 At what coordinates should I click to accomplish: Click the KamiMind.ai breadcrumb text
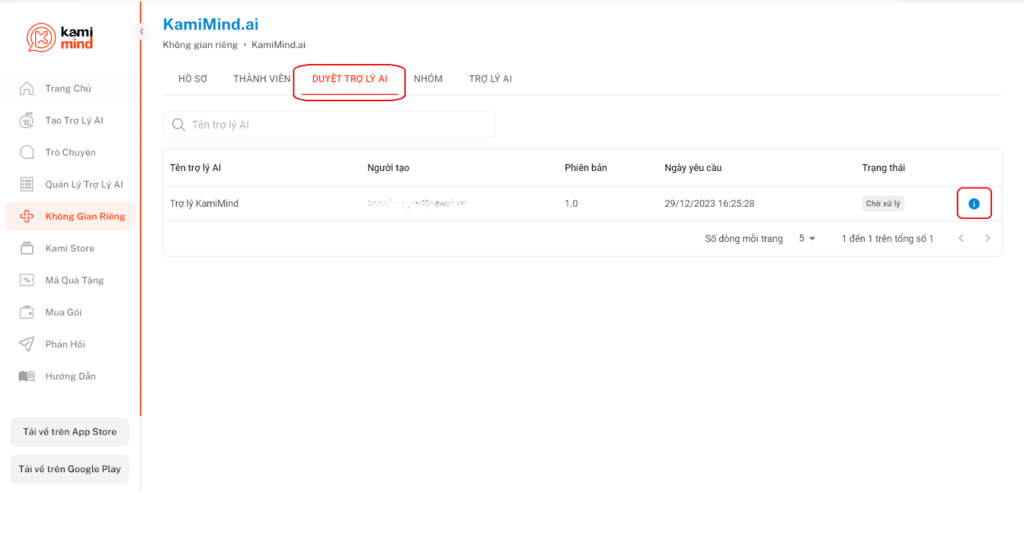click(x=278, y=45)
